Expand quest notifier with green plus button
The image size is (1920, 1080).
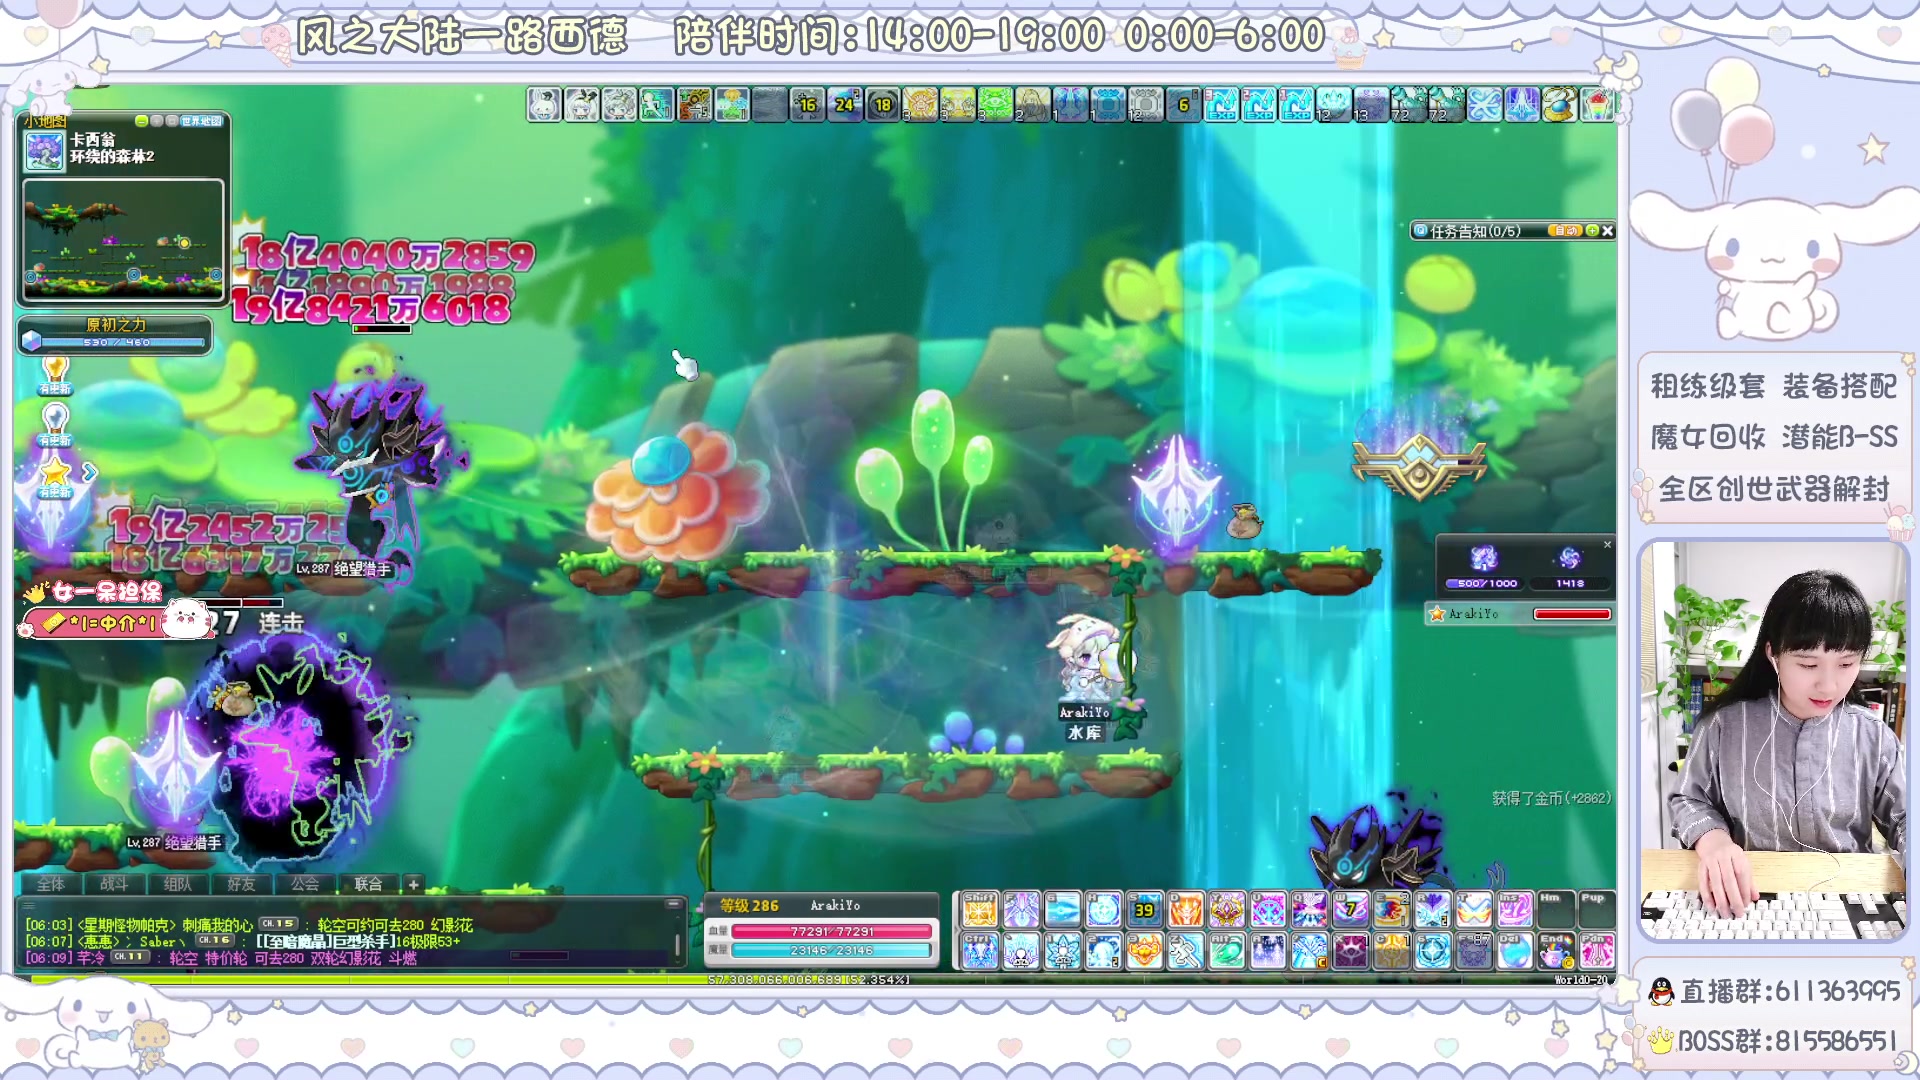click(x=1592, y=231)
